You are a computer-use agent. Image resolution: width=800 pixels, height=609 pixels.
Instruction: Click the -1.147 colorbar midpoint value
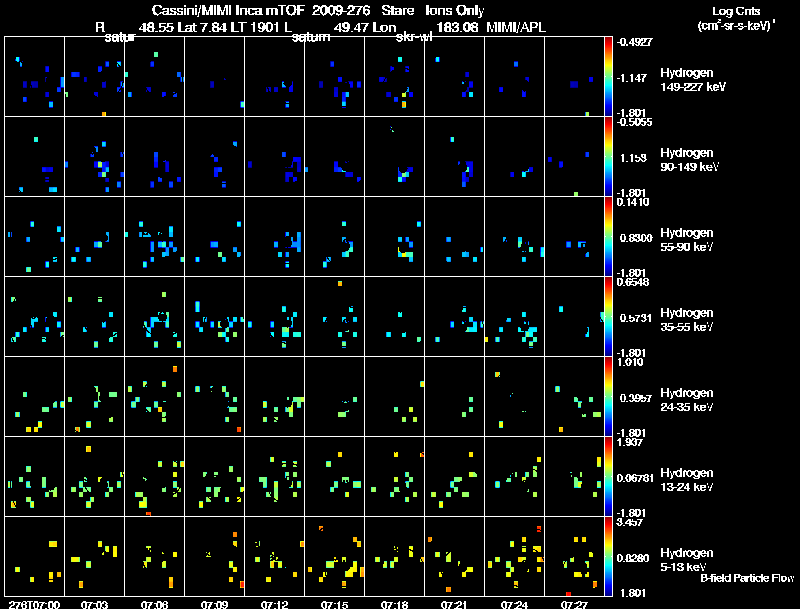633,78
